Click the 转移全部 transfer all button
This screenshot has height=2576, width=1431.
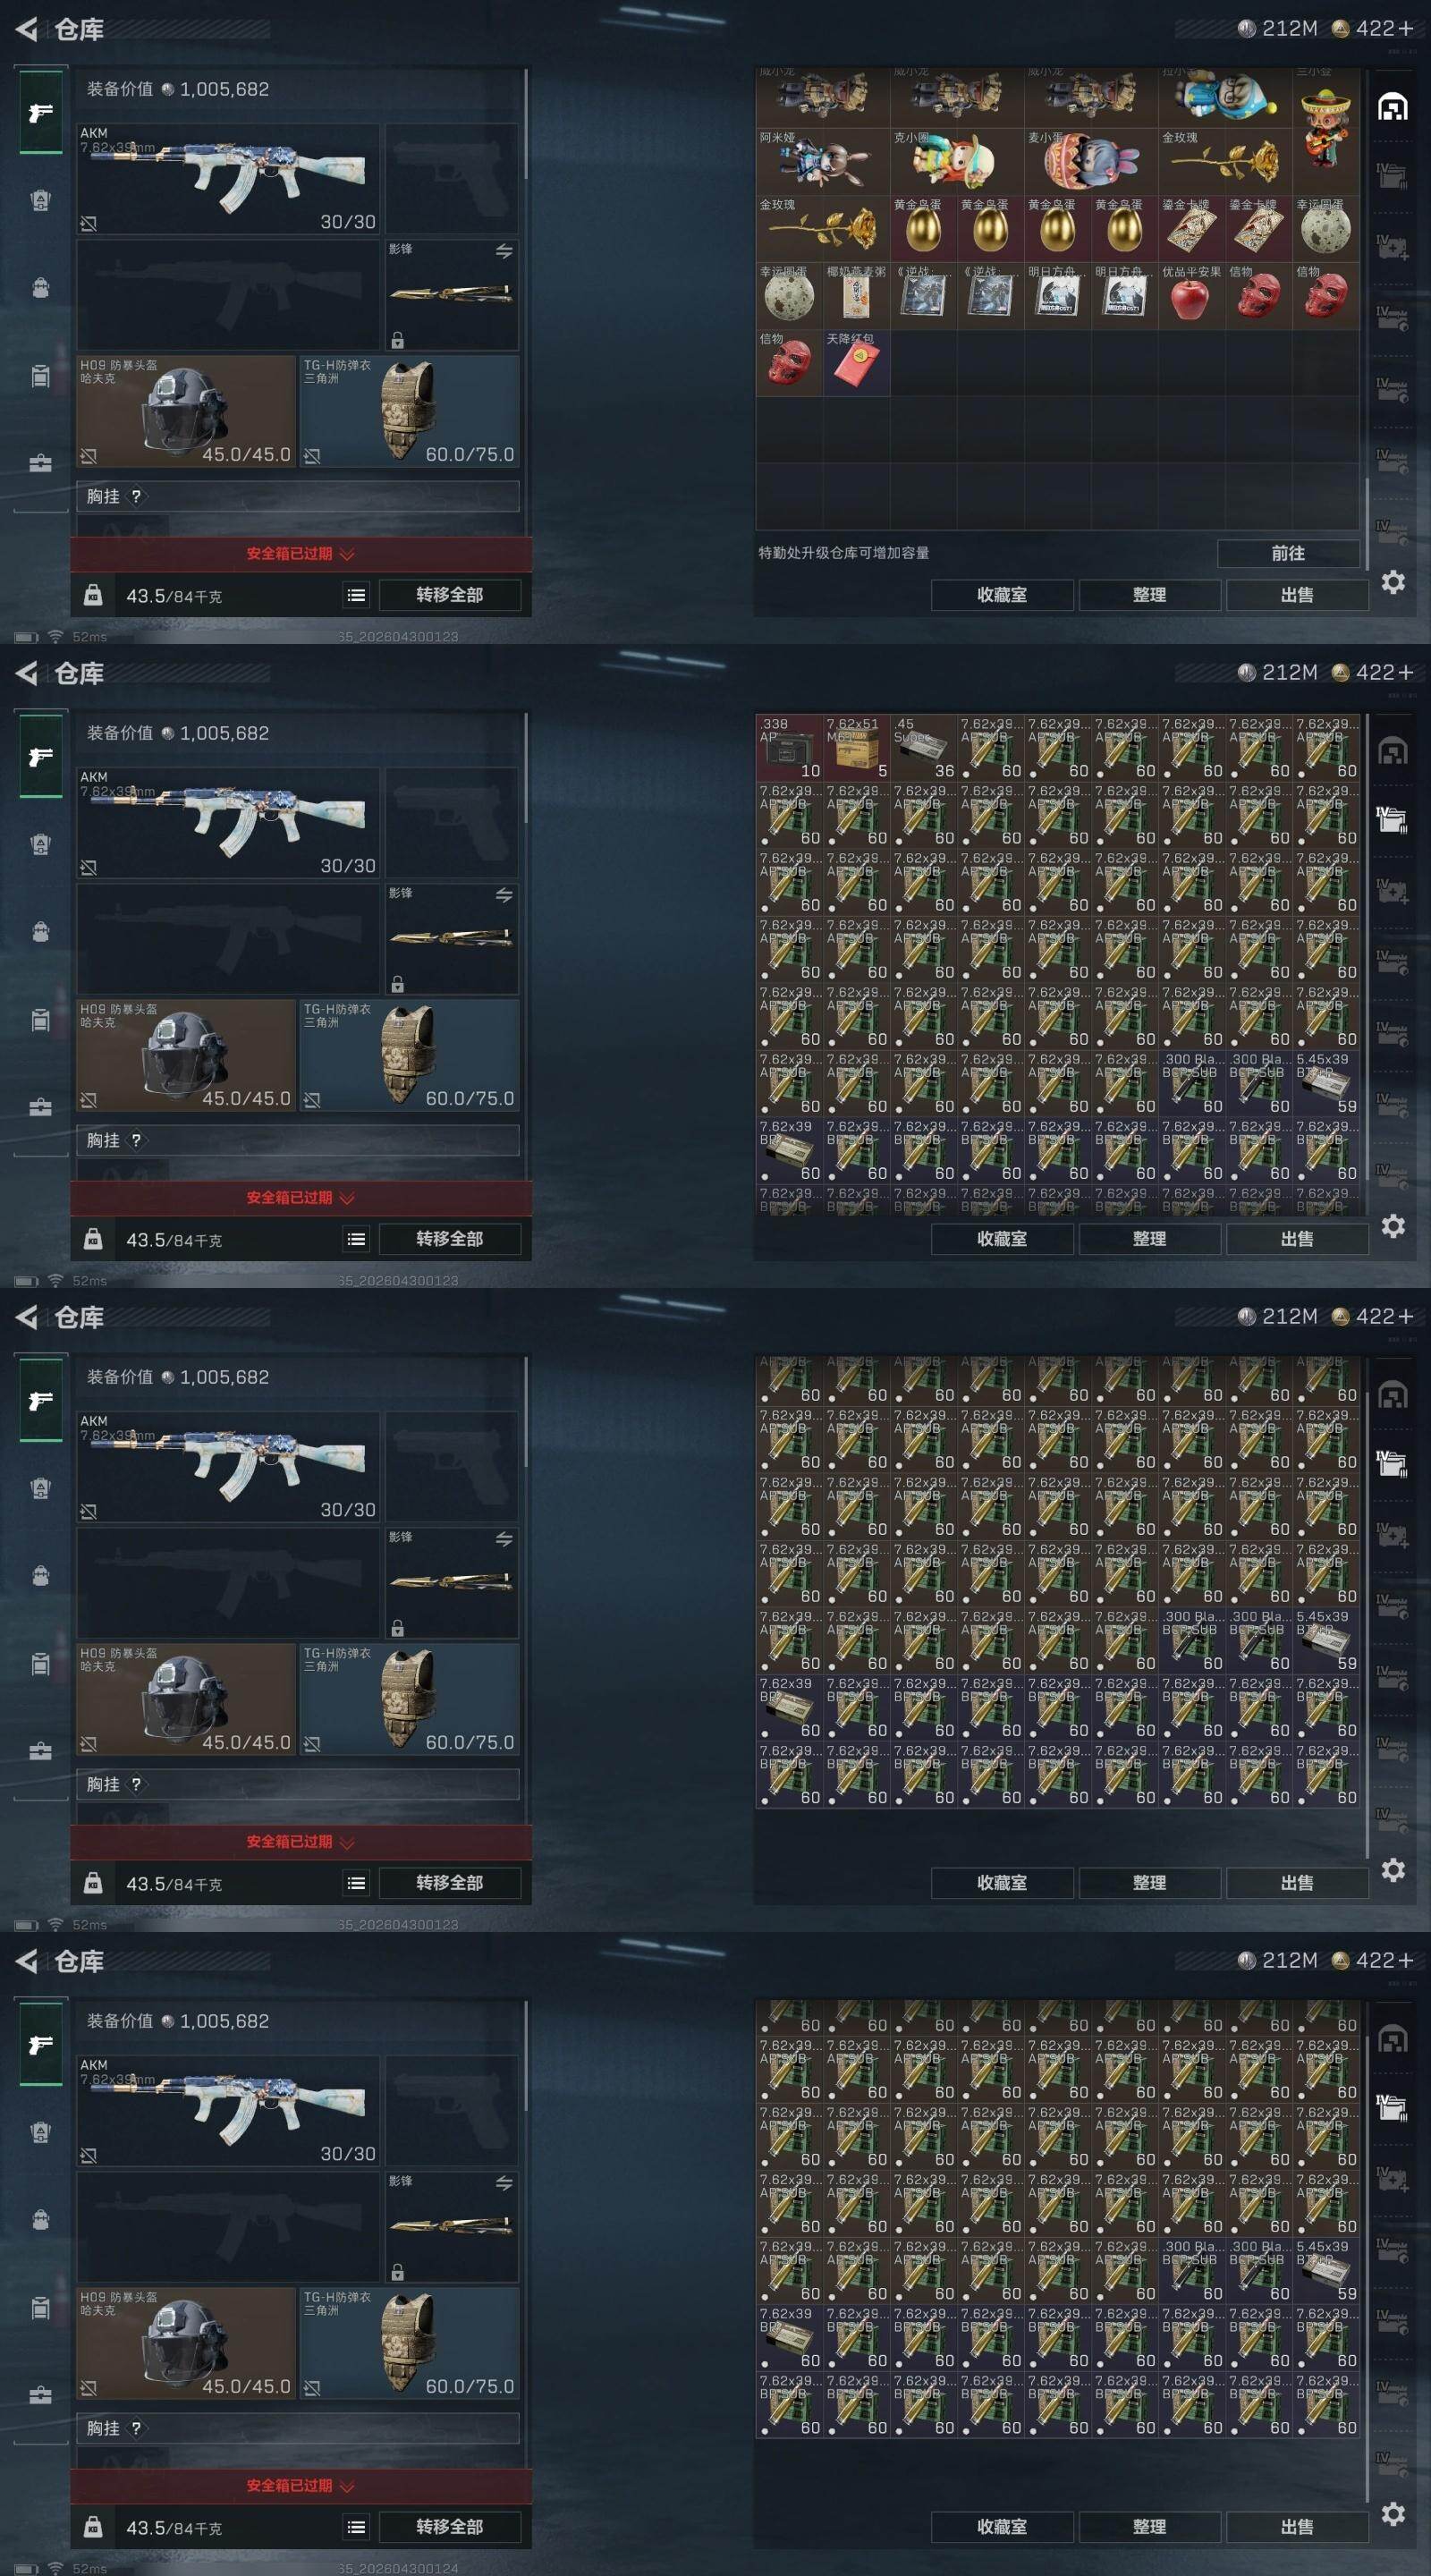point(450,595)
